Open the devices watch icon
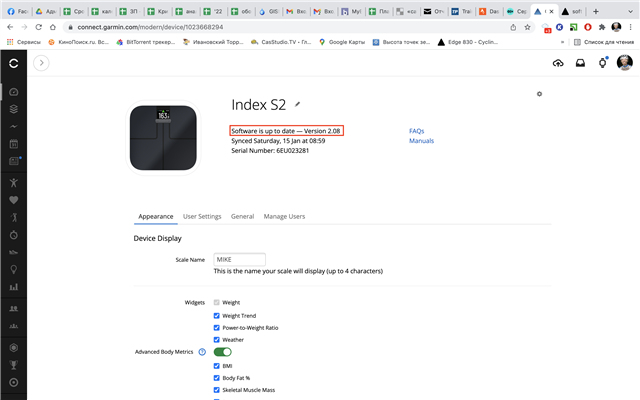Image resolution: width=640 pixels, height=400 pixels. tap(603, 63)
